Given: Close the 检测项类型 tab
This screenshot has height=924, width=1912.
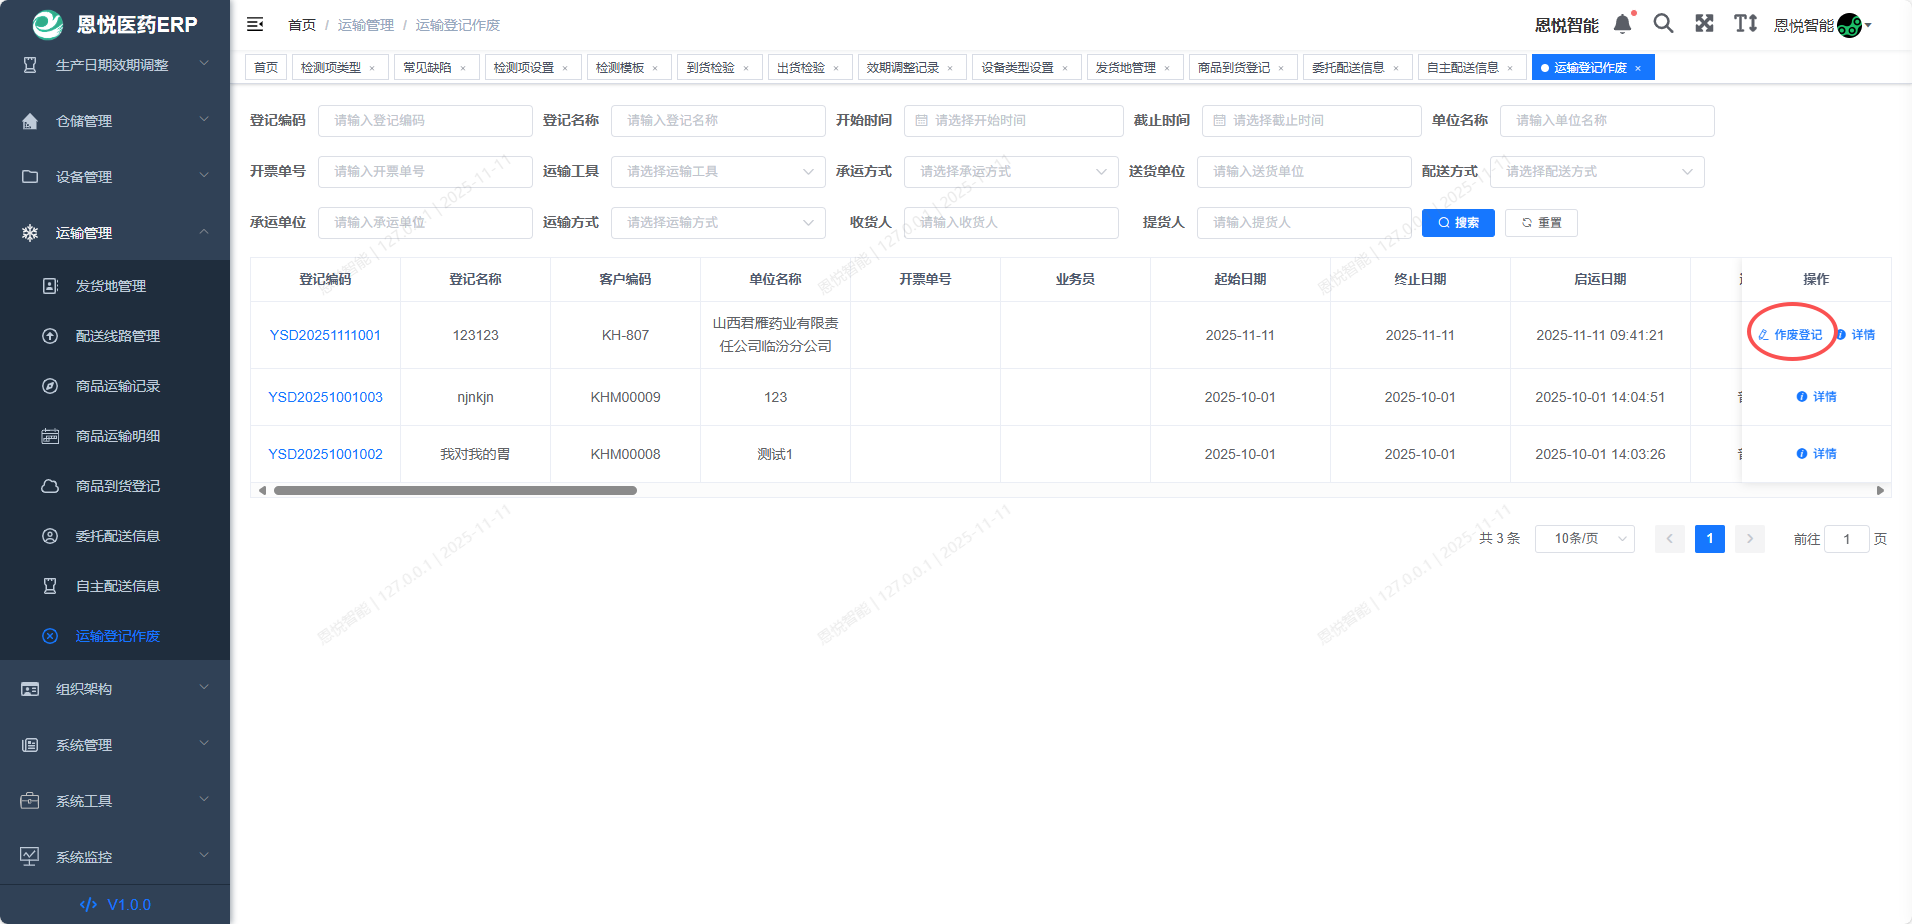Looking at the screenshot, I should [x=372, y=68].
